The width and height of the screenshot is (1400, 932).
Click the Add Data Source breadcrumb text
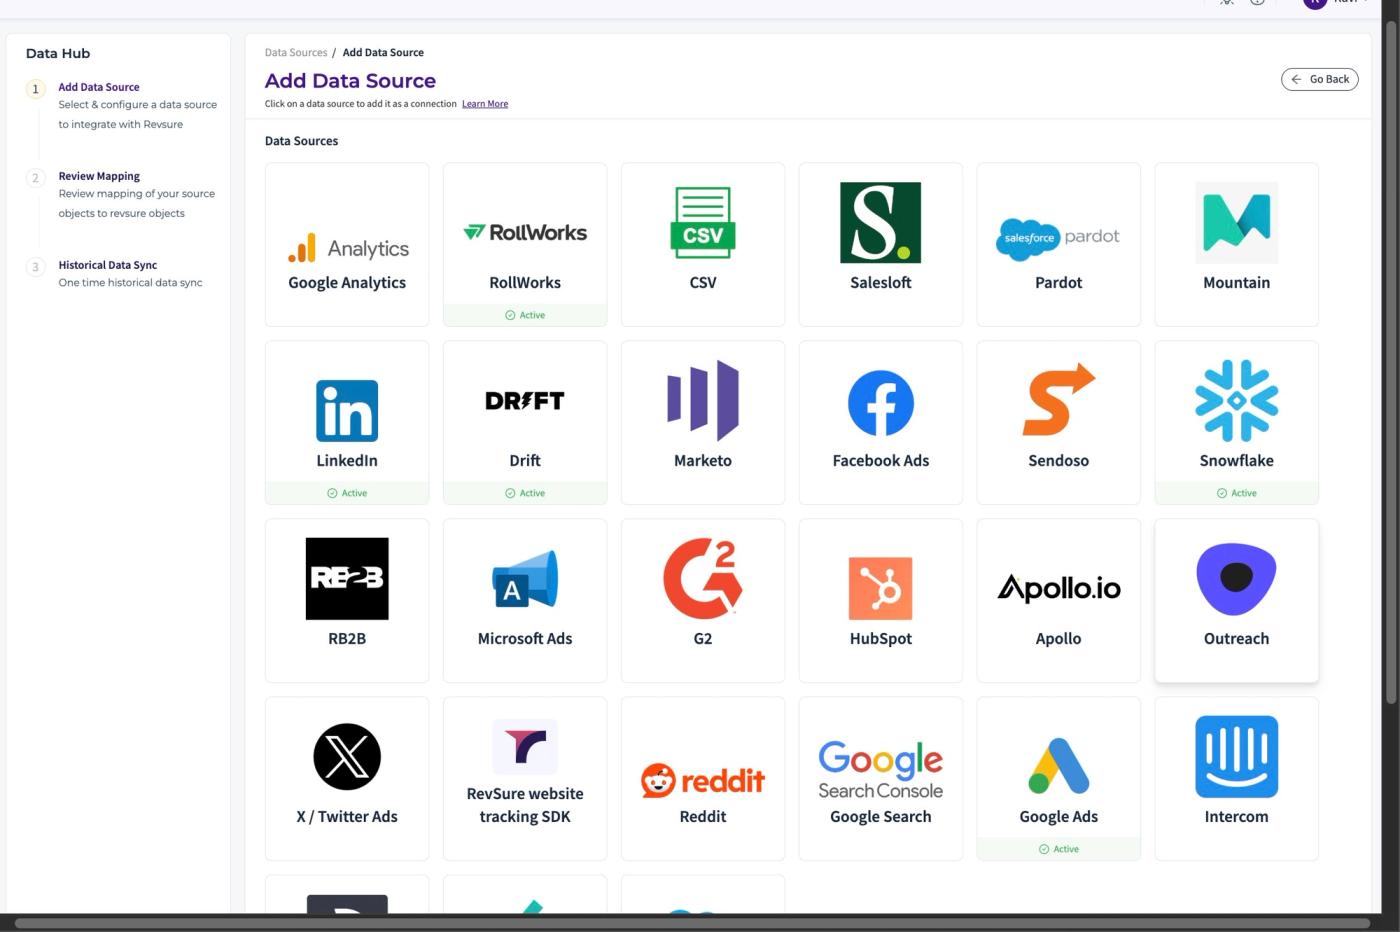pyautogui.click(x=383, y=52)
